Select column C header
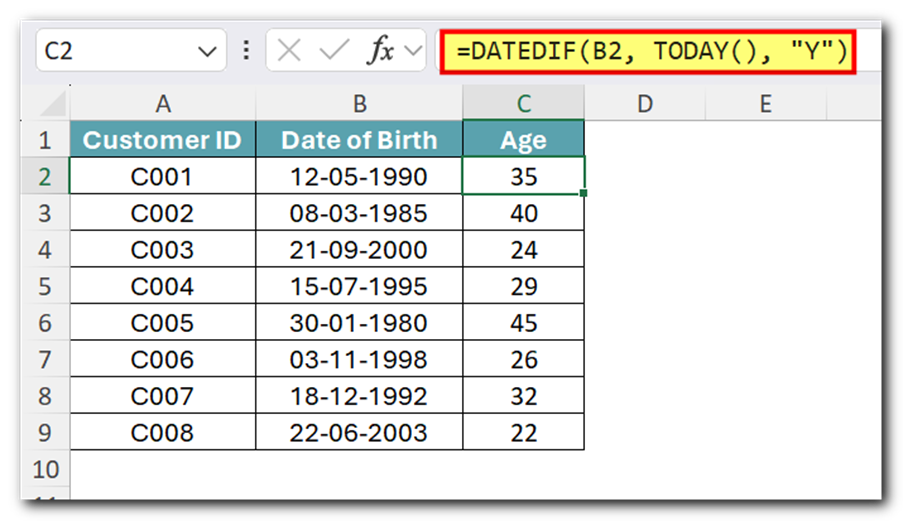This screenshot has width=903, height=521. pyautogui.click(x=523, y=104)
